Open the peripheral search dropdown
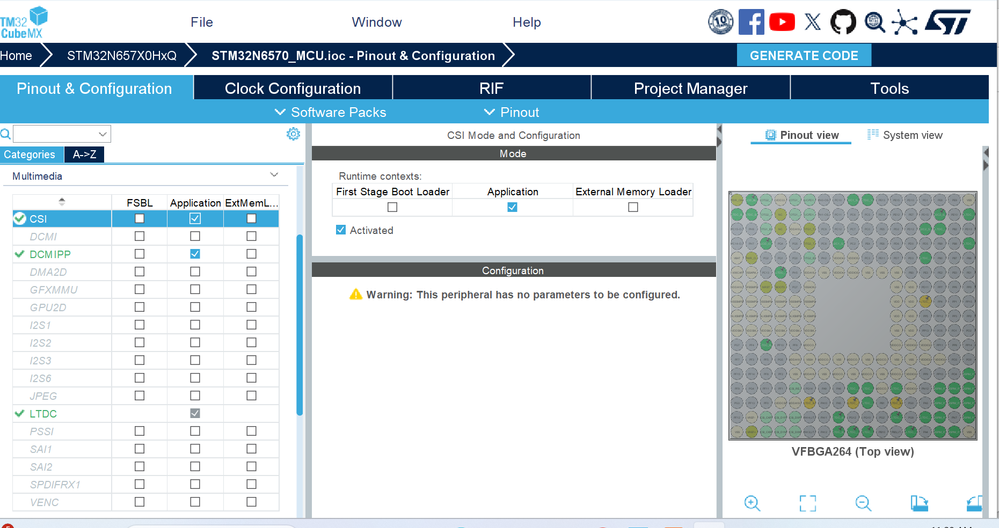 pyautogui.click(x=103, y=134)
